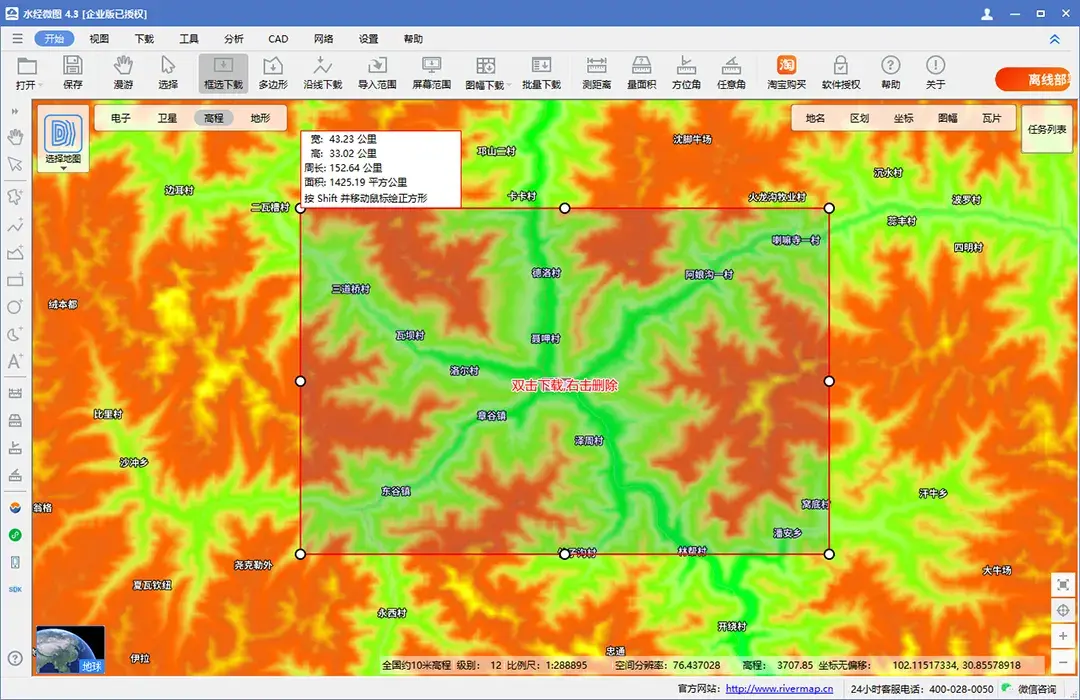The width and height of the screenshot is (1080, 700).
Task: Switch map layer to 卫星
Action: [x=167, y=119]
